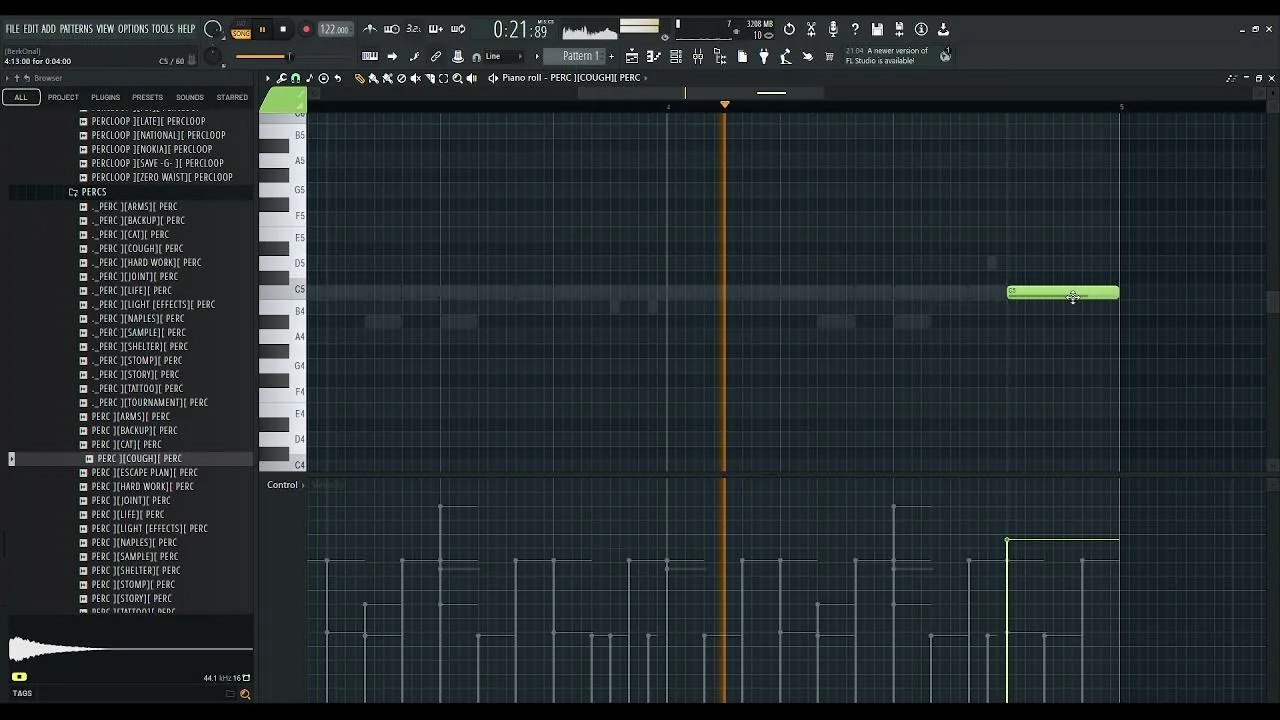Open piano roll wrench tools icon

tap(282, 78)
